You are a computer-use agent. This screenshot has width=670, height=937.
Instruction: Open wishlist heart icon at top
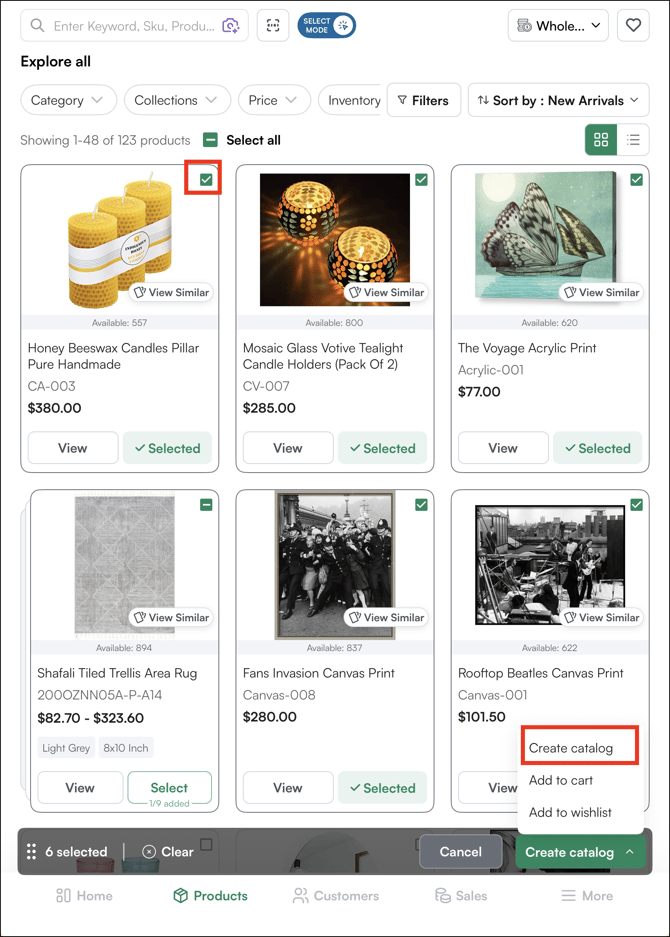click(x=633, y=26)
